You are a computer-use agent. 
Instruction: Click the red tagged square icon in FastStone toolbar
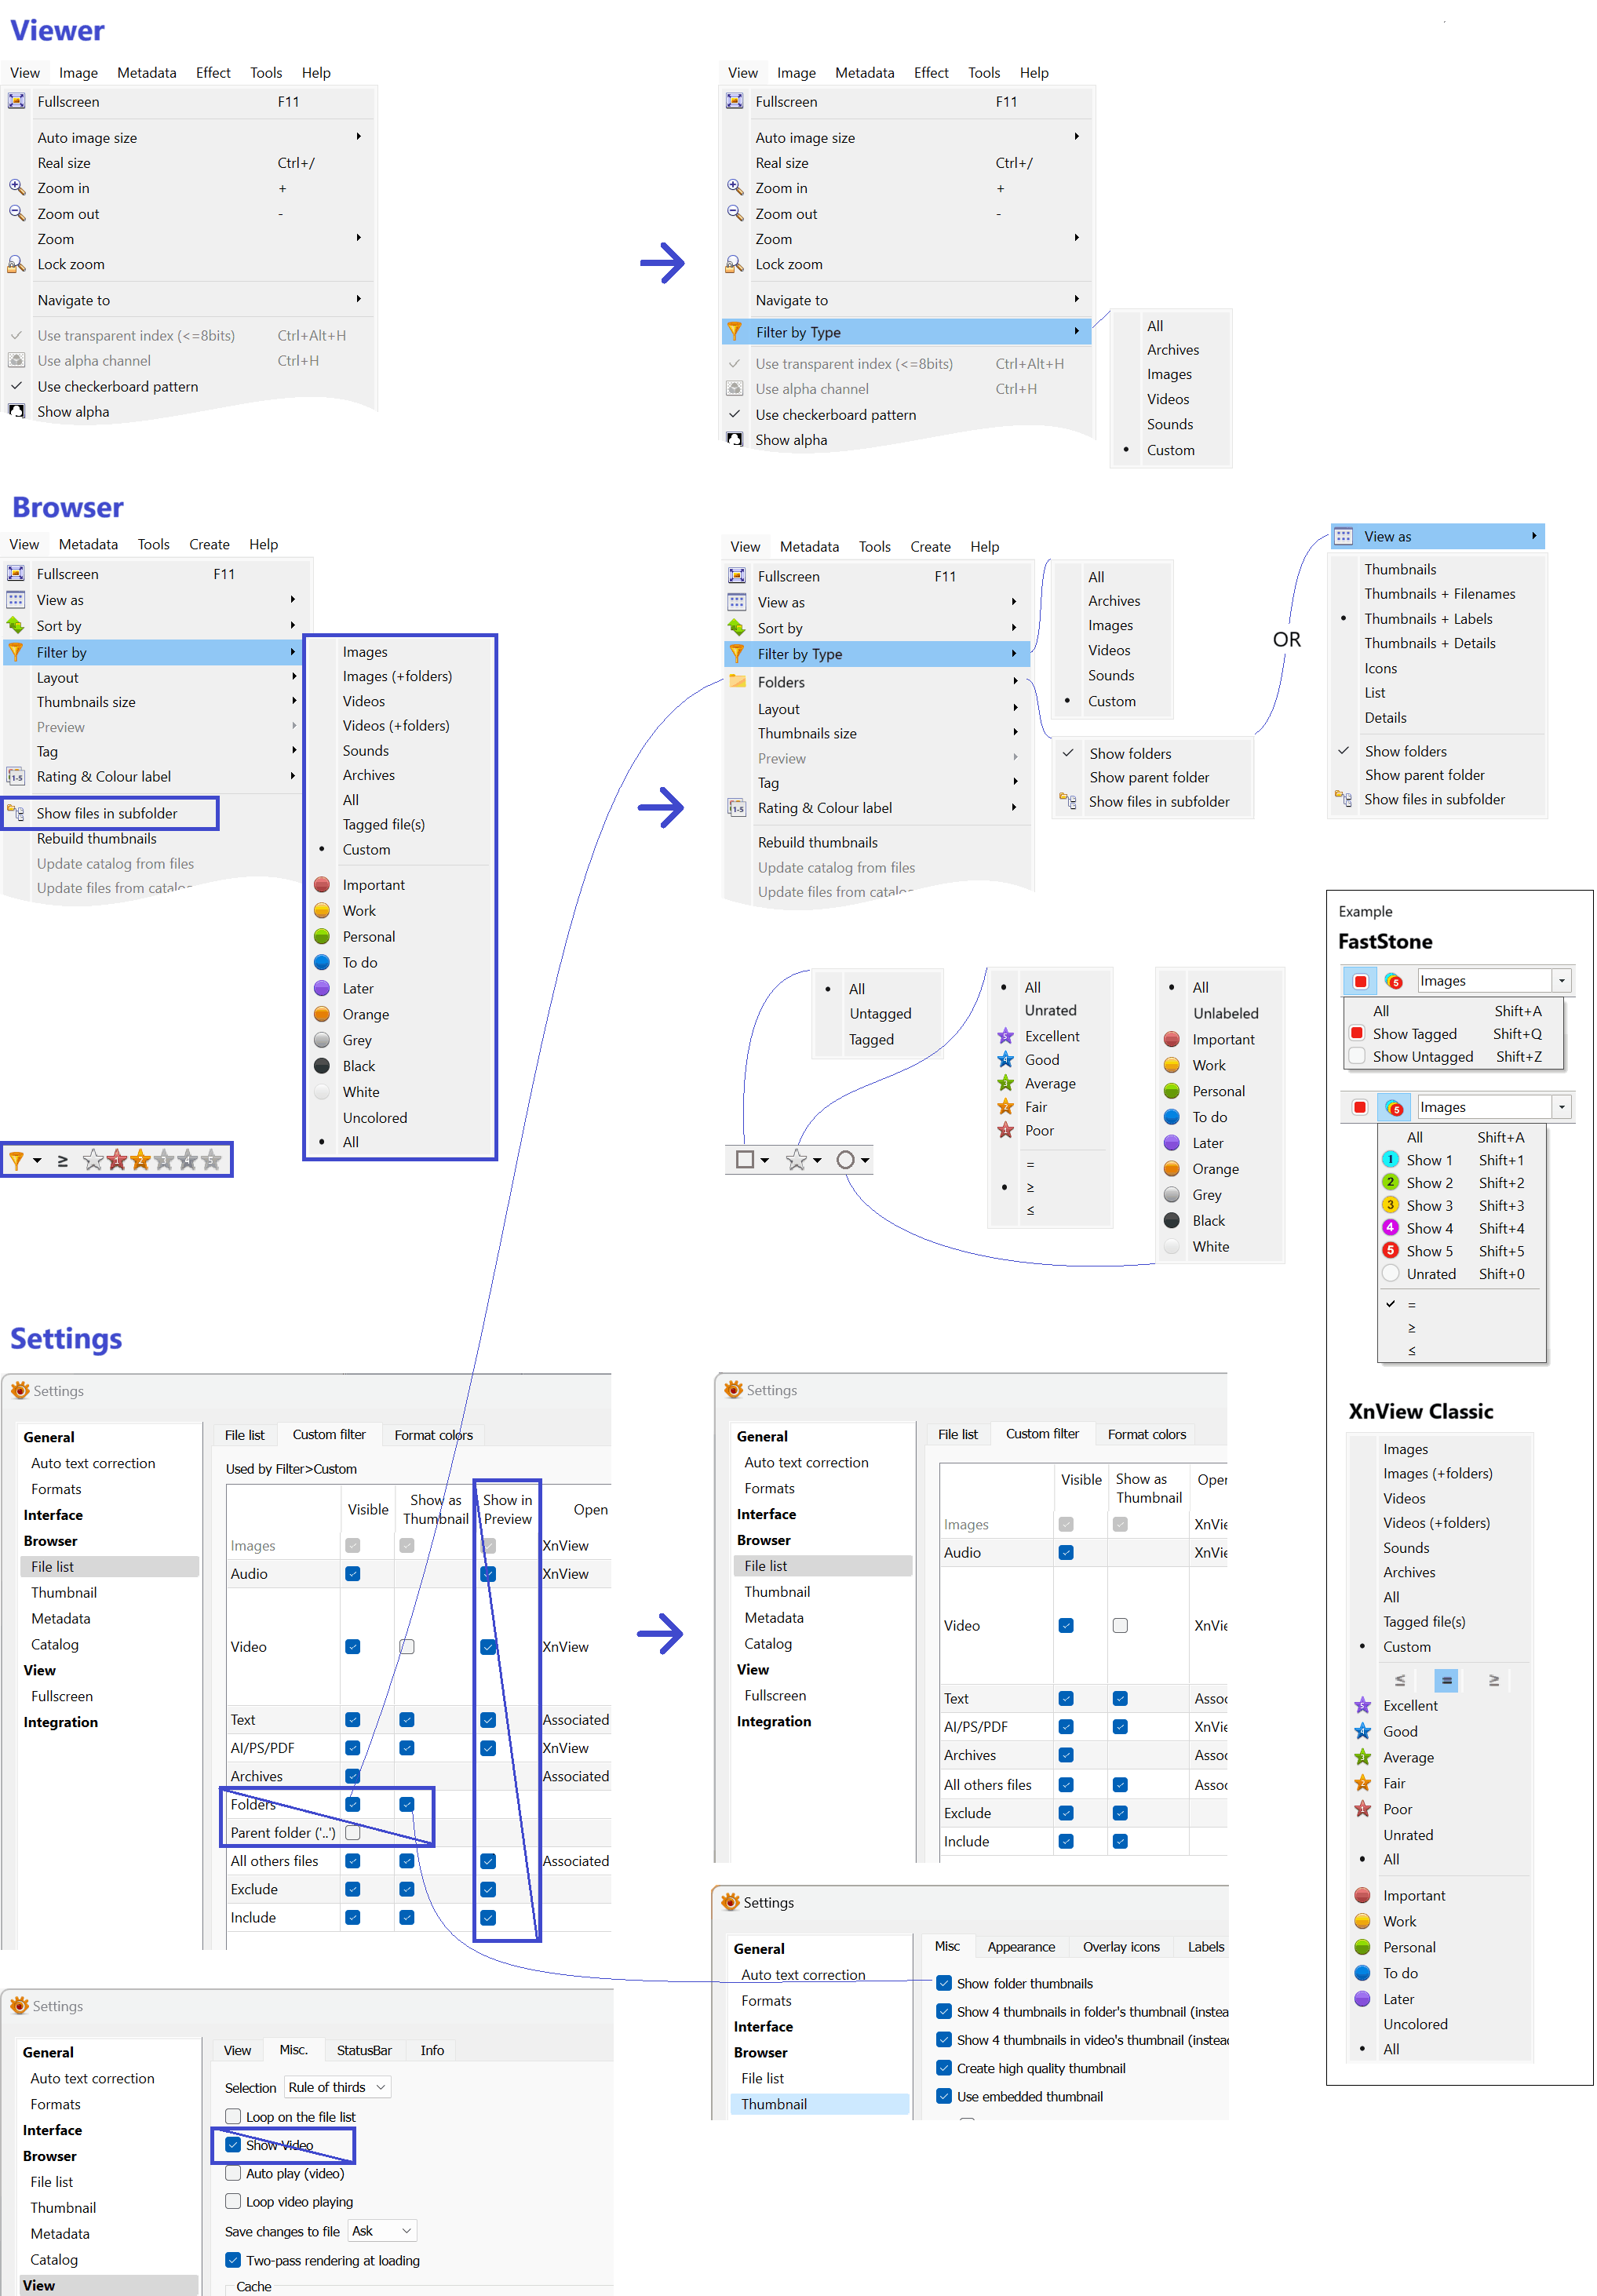coord(1360,981)
